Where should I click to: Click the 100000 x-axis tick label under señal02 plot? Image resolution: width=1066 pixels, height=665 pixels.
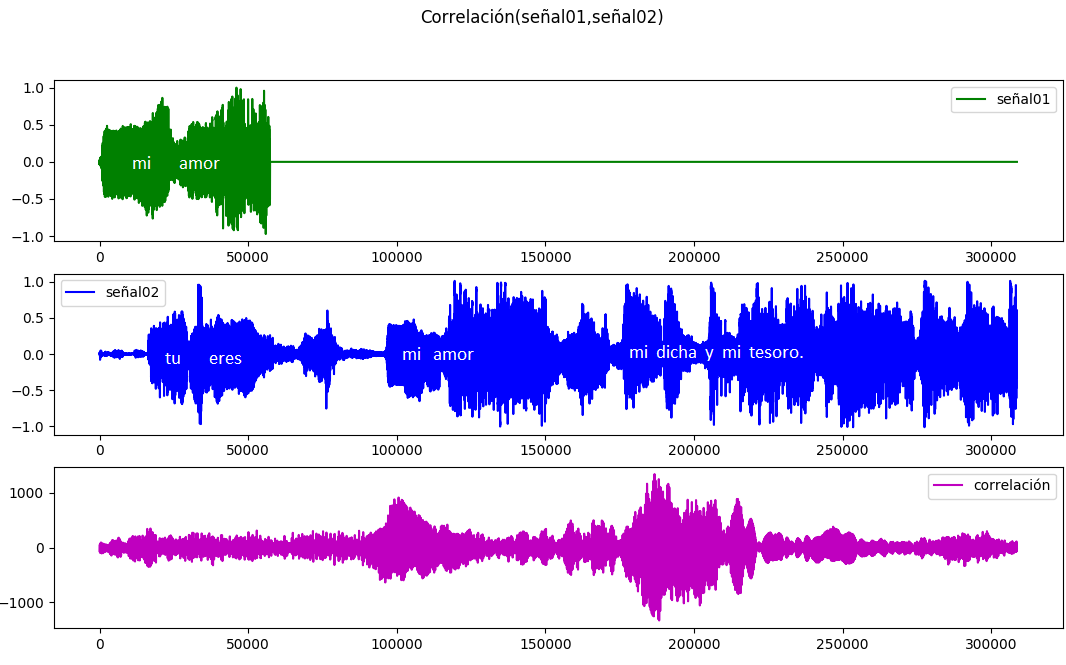pyautogui.click(x=397, y=451)
